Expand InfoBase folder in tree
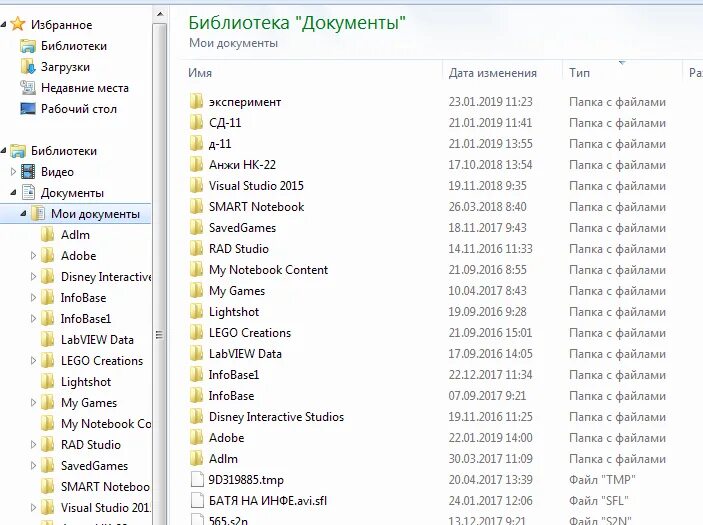Image resolution: width=703 pixels, height=525 pixels. pyautogui.click(x=33, y=297)
